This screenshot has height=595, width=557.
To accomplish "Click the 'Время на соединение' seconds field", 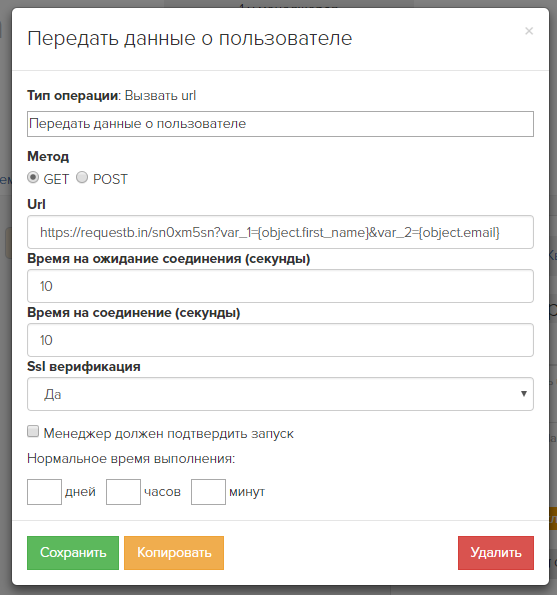I will click(280, 340).
